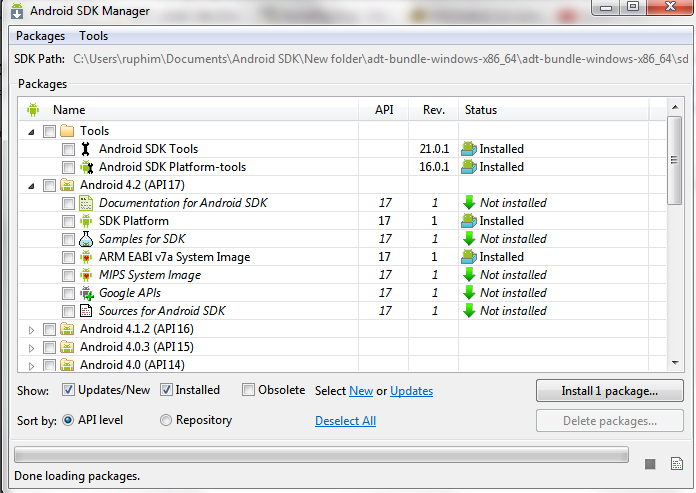Enable the Obsolete show checkbox
Screen dimensions: 696x493
pos(248,390)
